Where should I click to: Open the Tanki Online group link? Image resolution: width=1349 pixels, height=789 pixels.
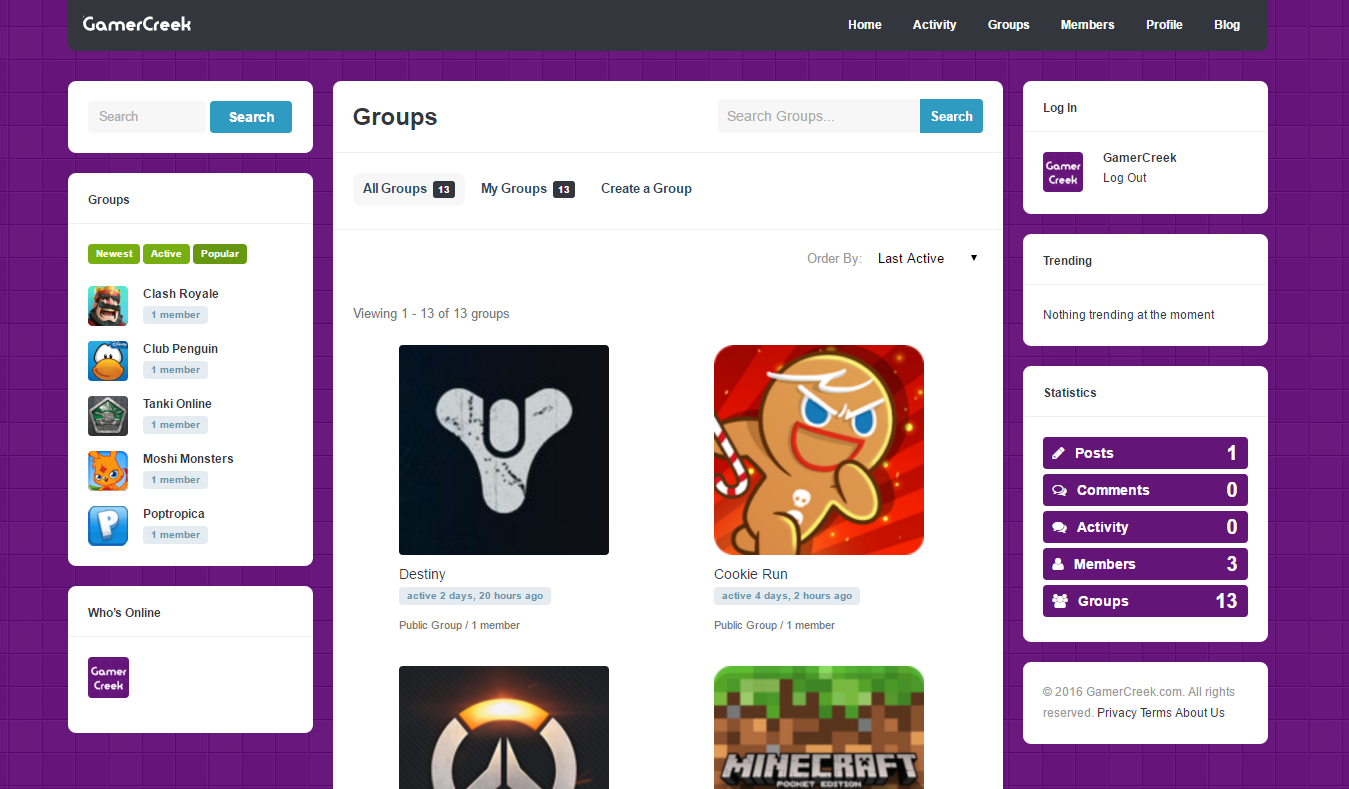pyautogui.click(x=177, y=404)
